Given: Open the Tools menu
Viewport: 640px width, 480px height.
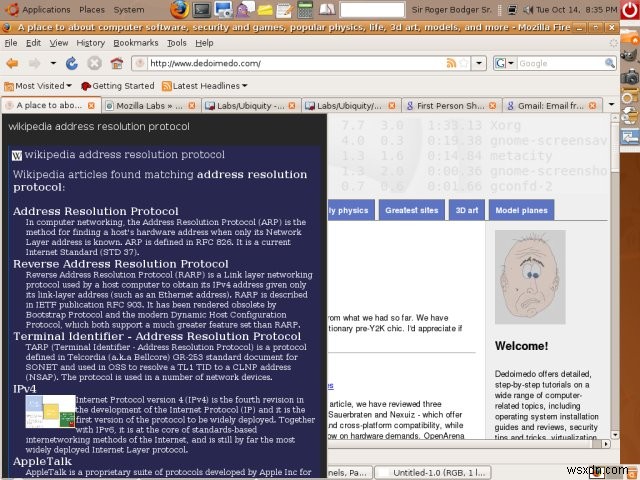Looking at the screenshot, I should pos(177,43).
